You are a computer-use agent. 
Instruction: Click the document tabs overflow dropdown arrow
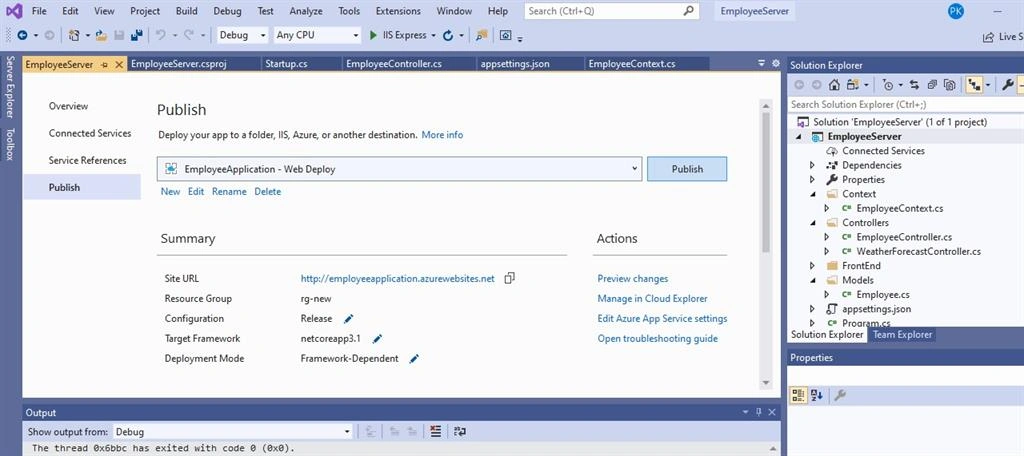pyautogui.click(x=761, y=64)
